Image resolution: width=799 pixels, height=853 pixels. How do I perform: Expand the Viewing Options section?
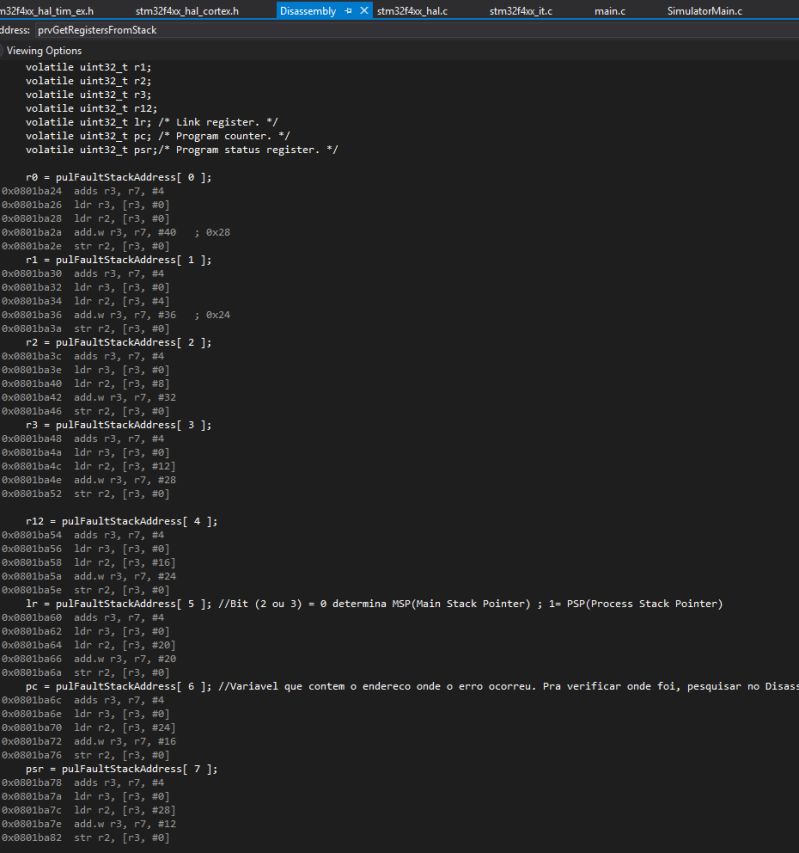point(44,51)
